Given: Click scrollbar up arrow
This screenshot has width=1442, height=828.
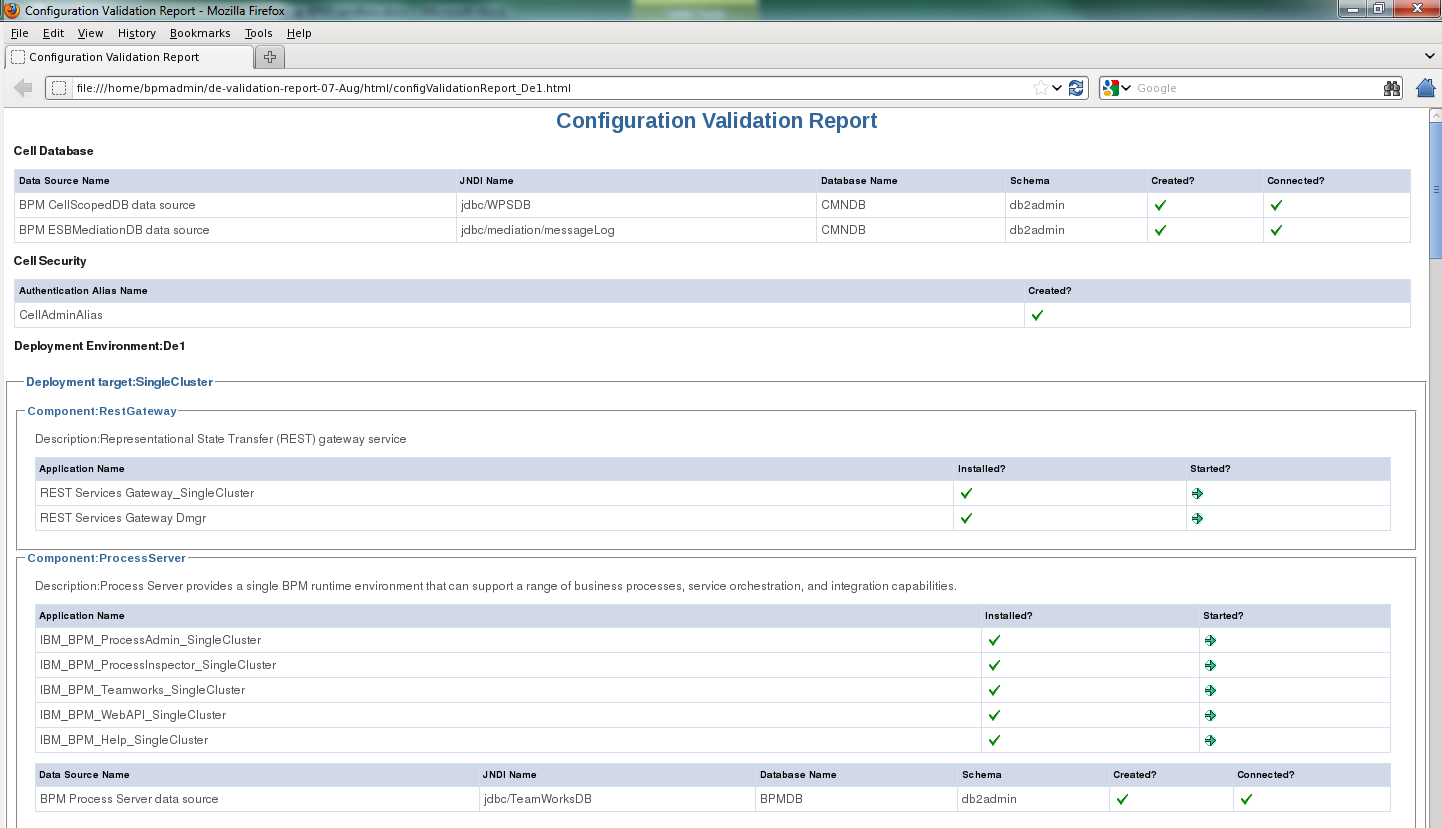Looking at the screenshot, I should click(1434, 116).
